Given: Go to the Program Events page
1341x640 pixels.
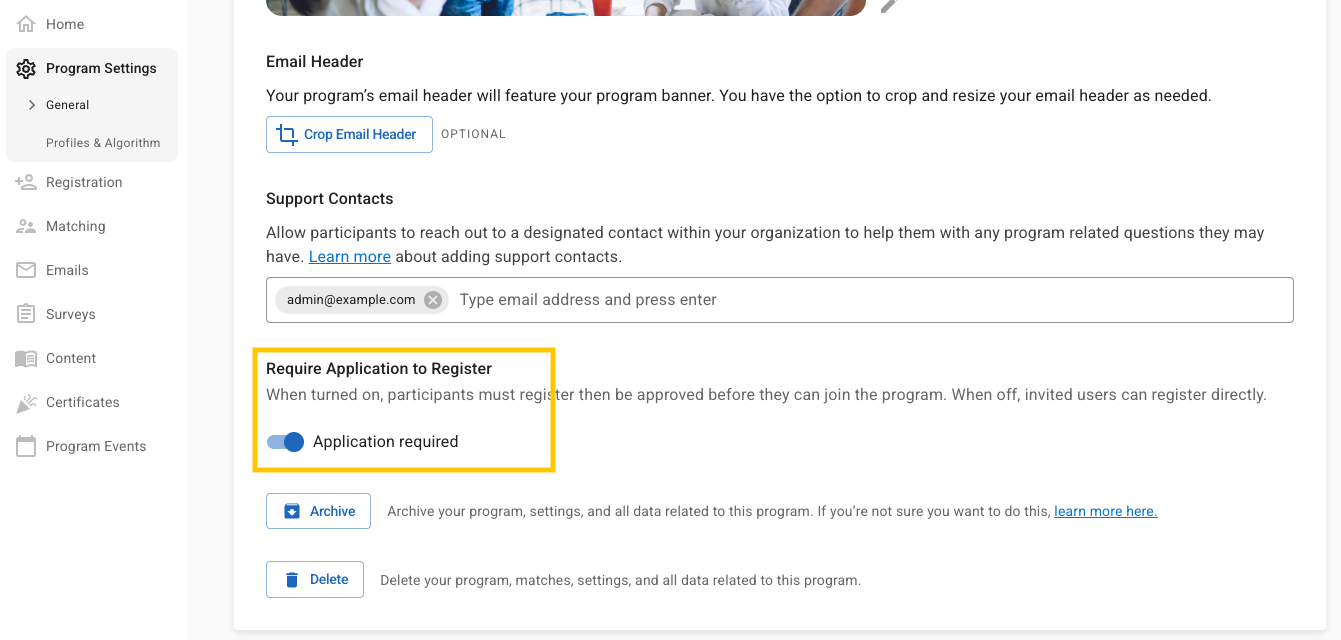Looking at the screenshot, I should pyautogui.click(x=96, y=446).
